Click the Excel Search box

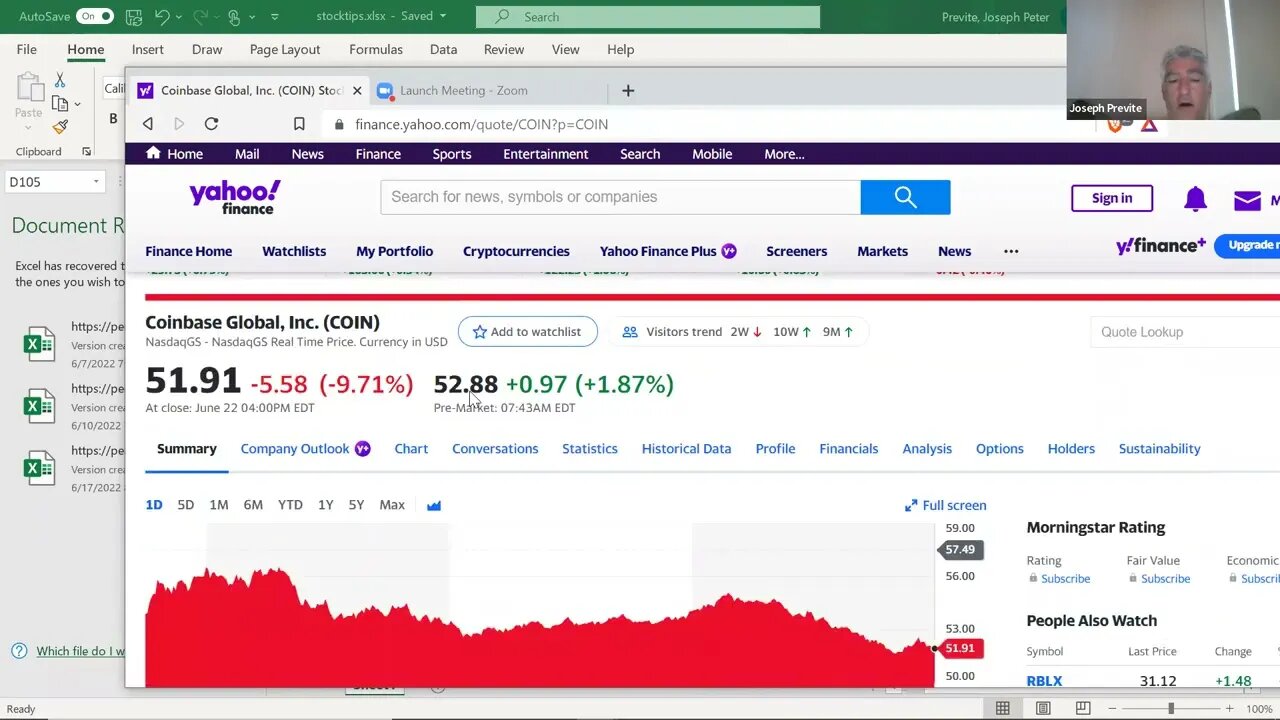[648, 17]
